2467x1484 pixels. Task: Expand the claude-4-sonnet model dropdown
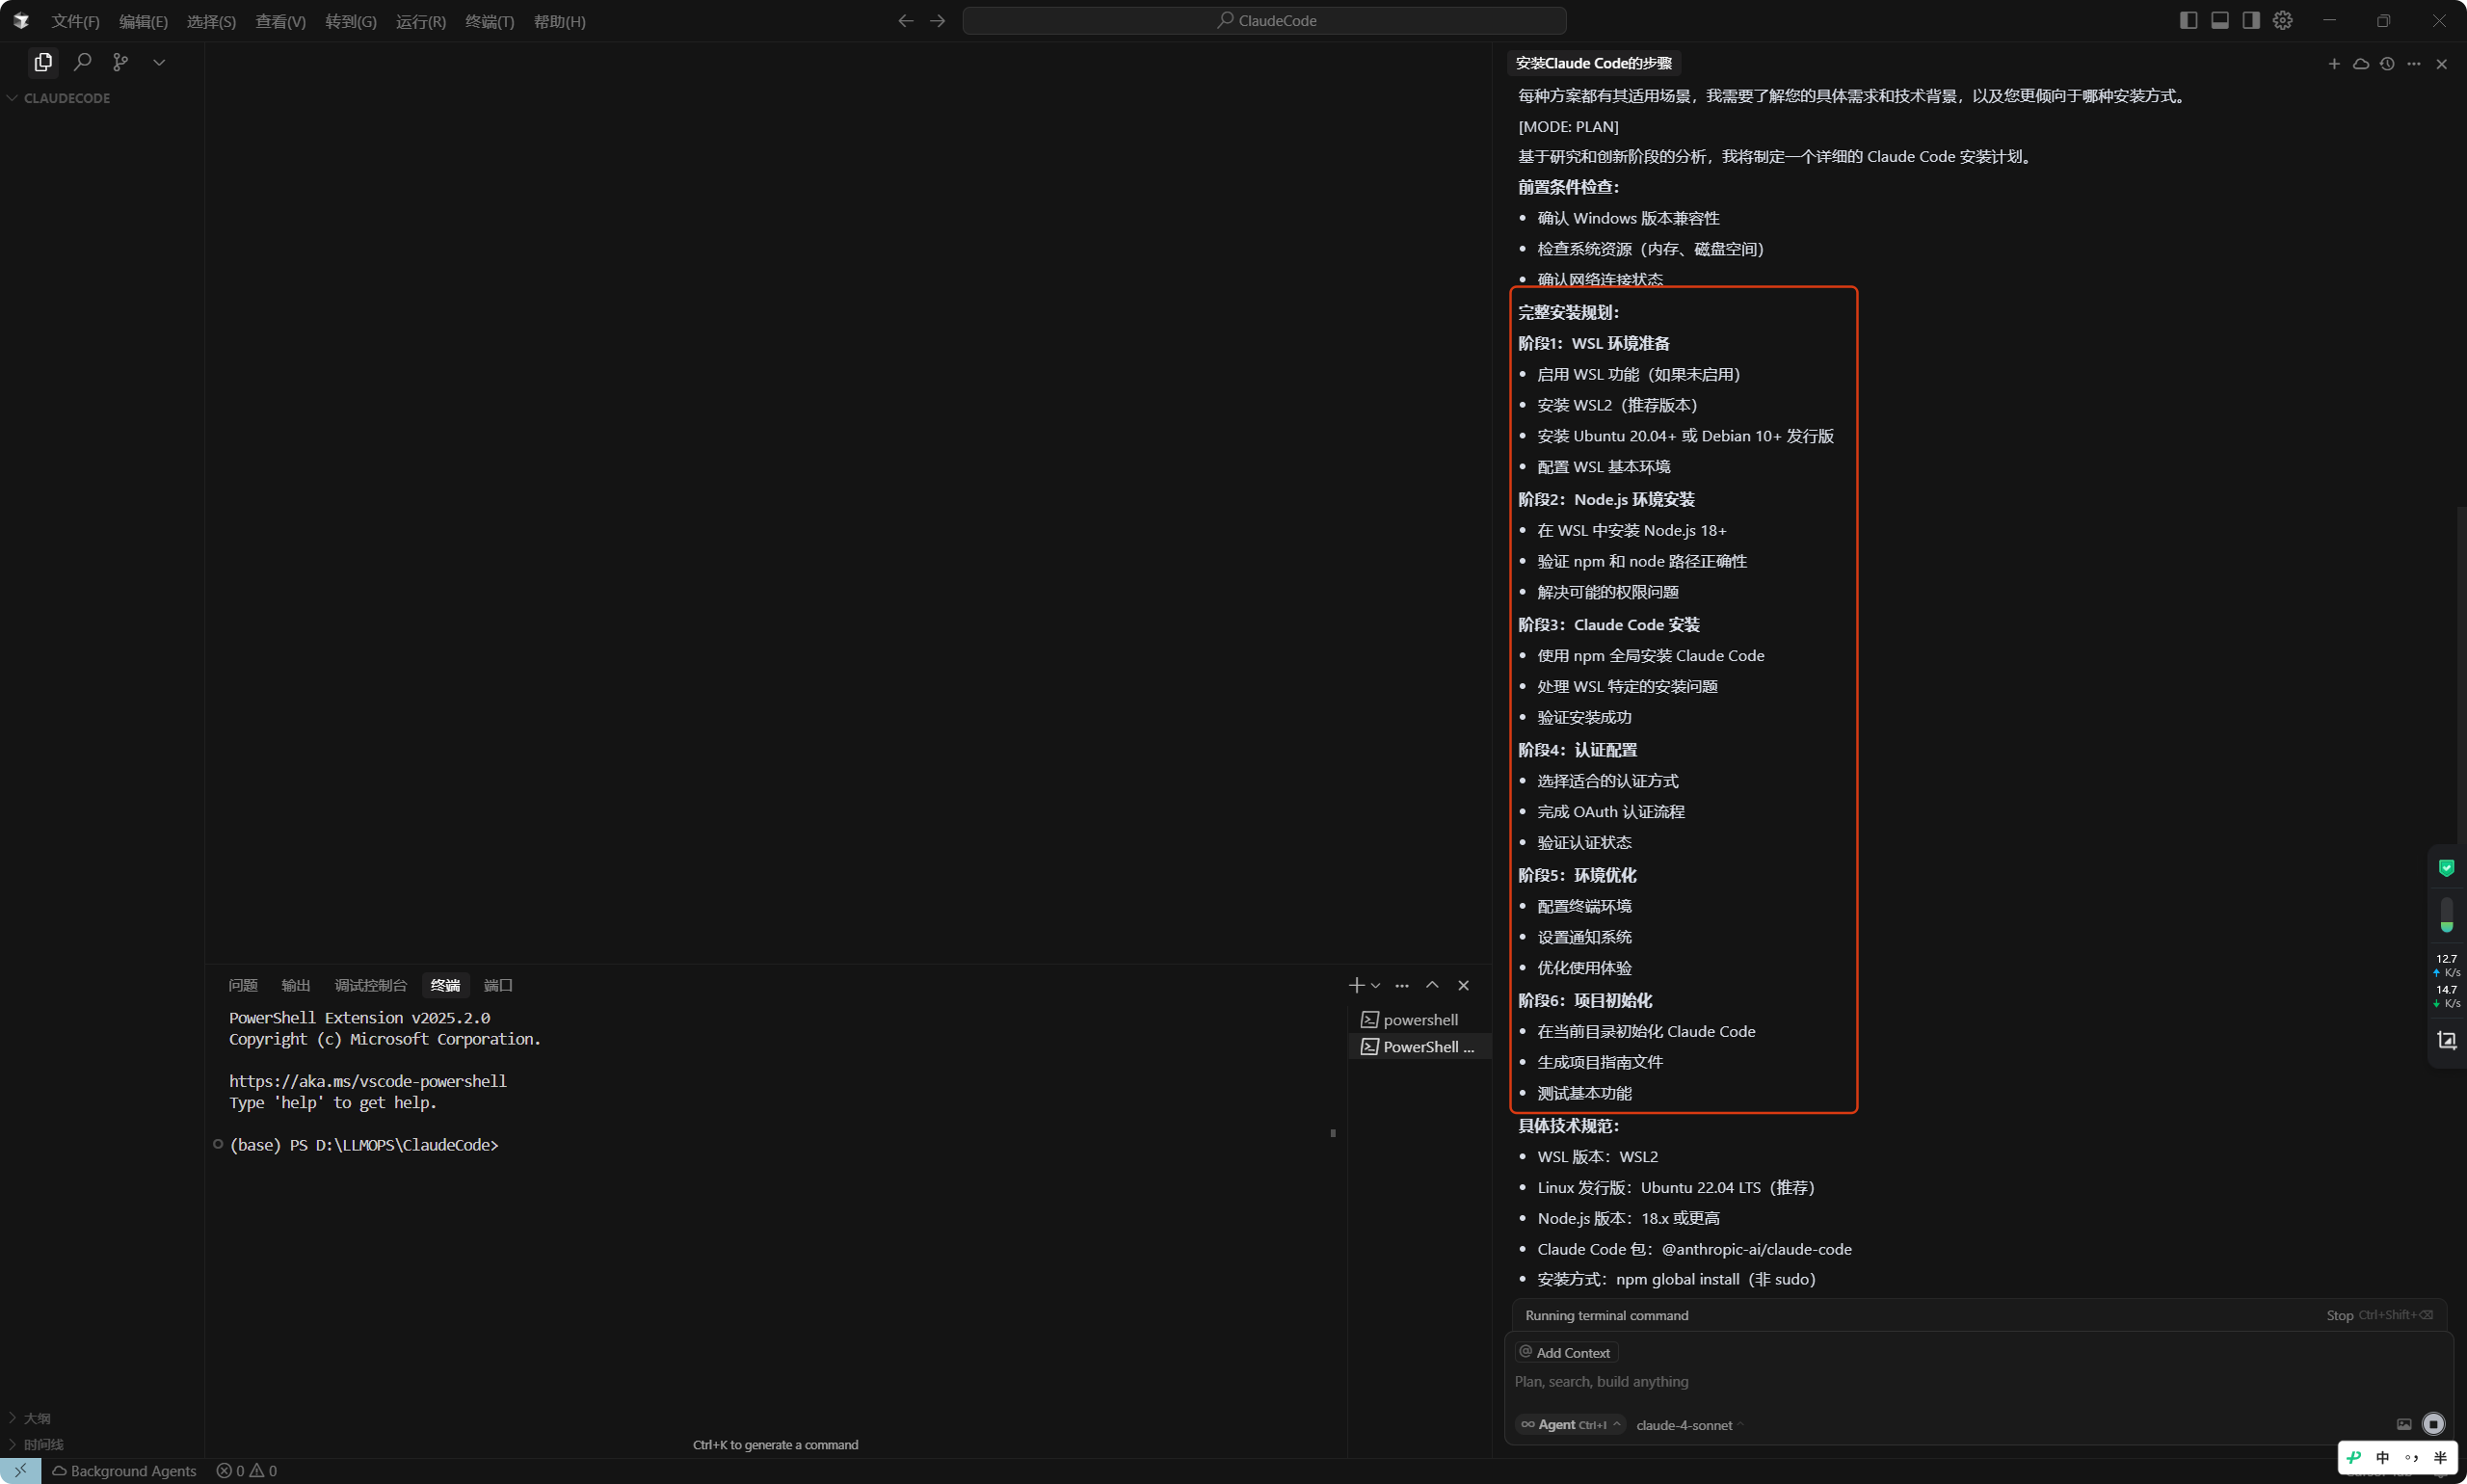pos(1689,1425)
